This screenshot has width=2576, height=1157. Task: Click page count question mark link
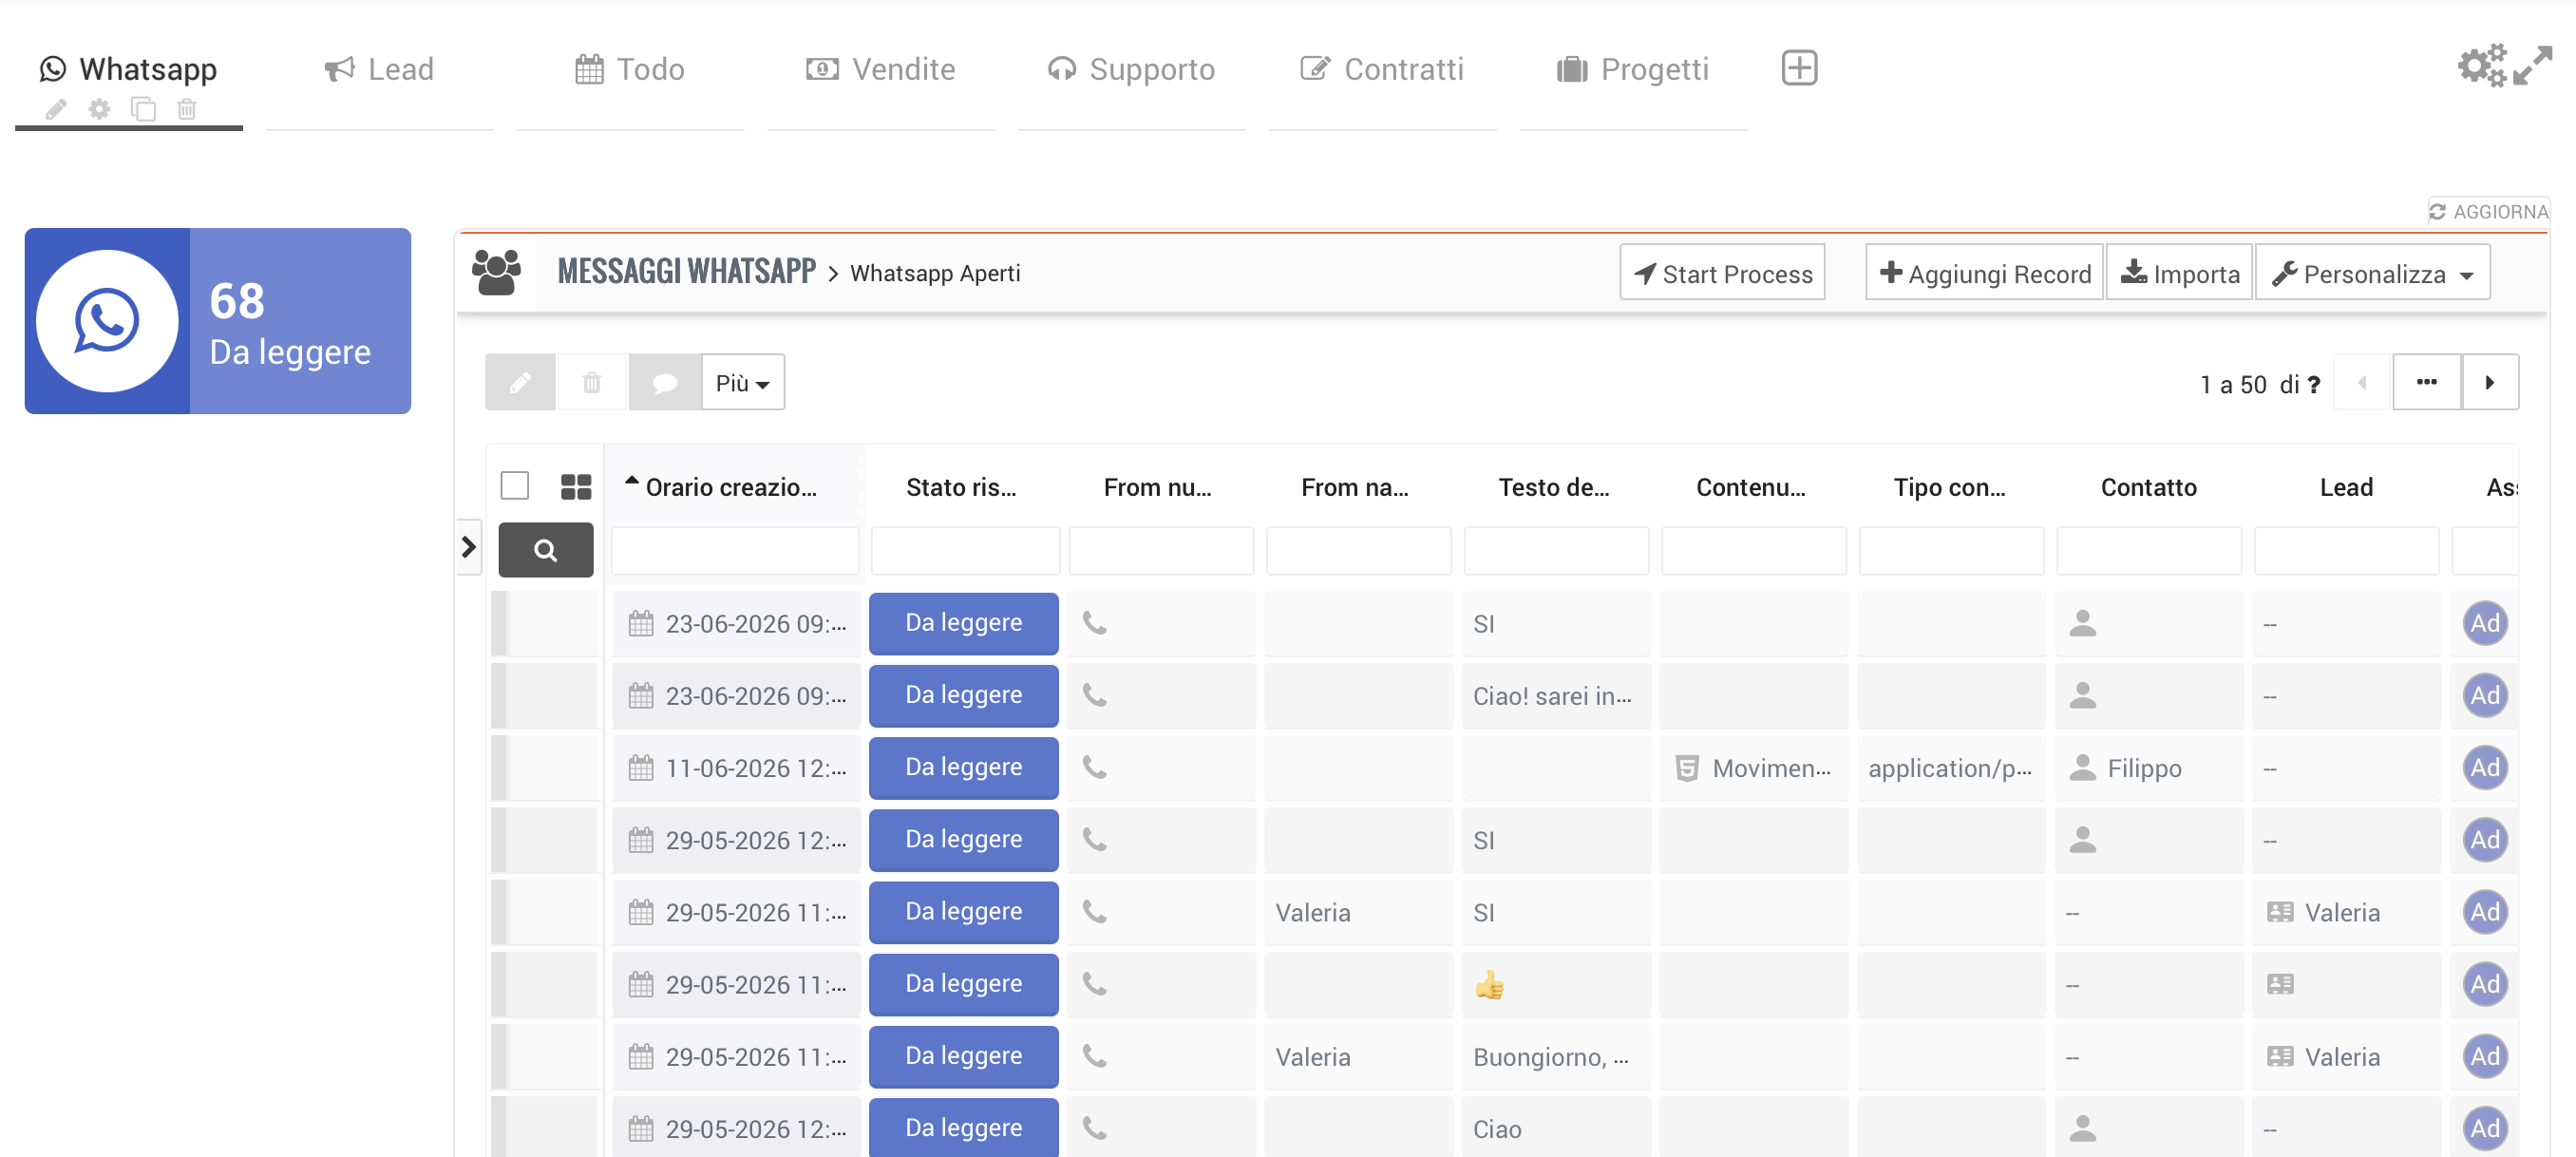coord(2313,385)
